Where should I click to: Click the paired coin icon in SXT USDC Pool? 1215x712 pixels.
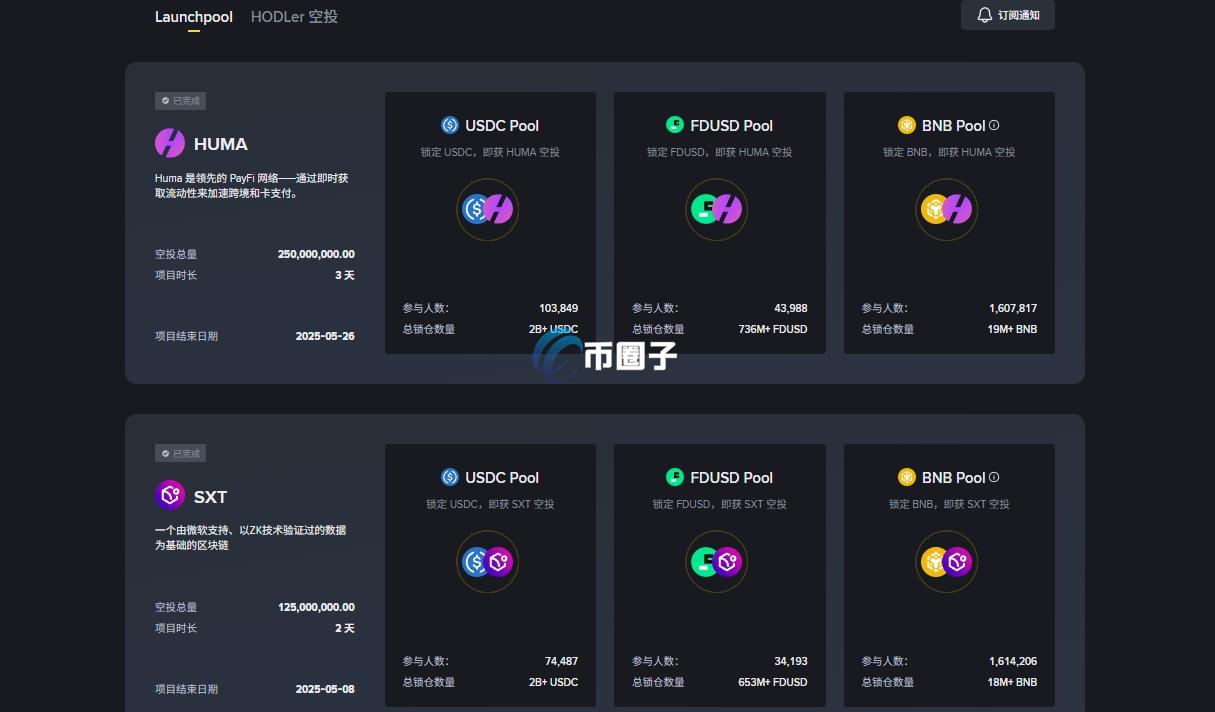(497, 562)
